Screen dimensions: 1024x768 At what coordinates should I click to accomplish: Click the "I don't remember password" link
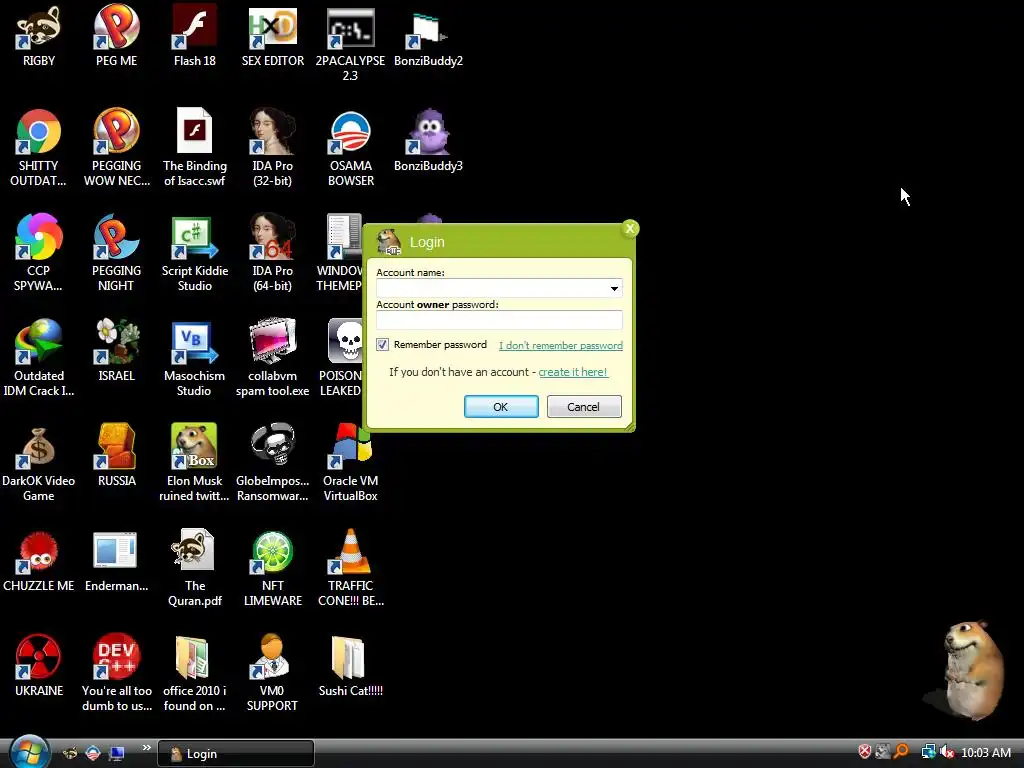tap(561, 345)
